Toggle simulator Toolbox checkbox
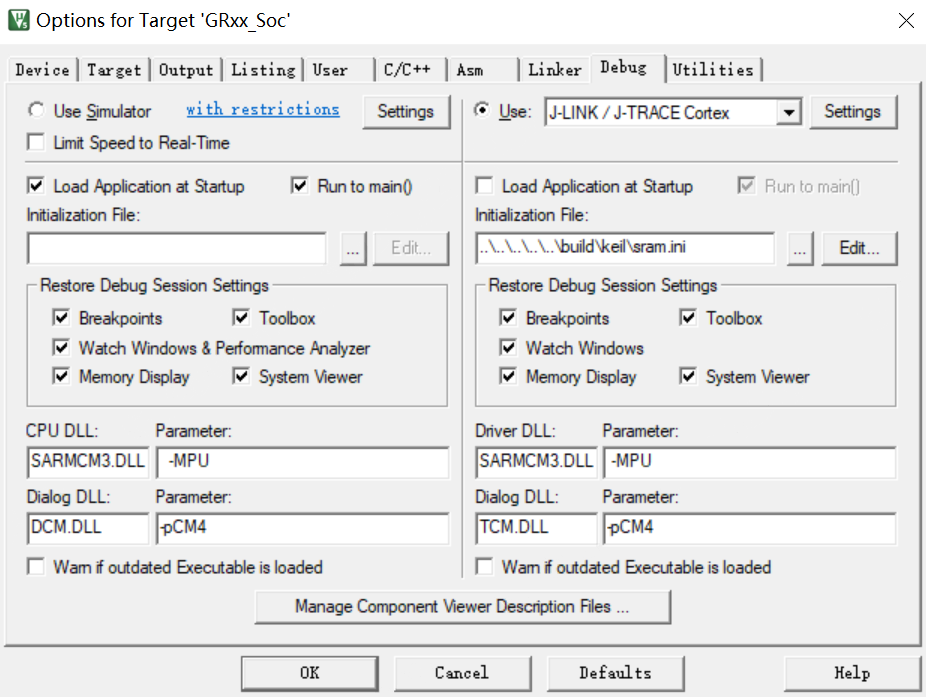This screenshot has height=697, width=926. [241, 318]
